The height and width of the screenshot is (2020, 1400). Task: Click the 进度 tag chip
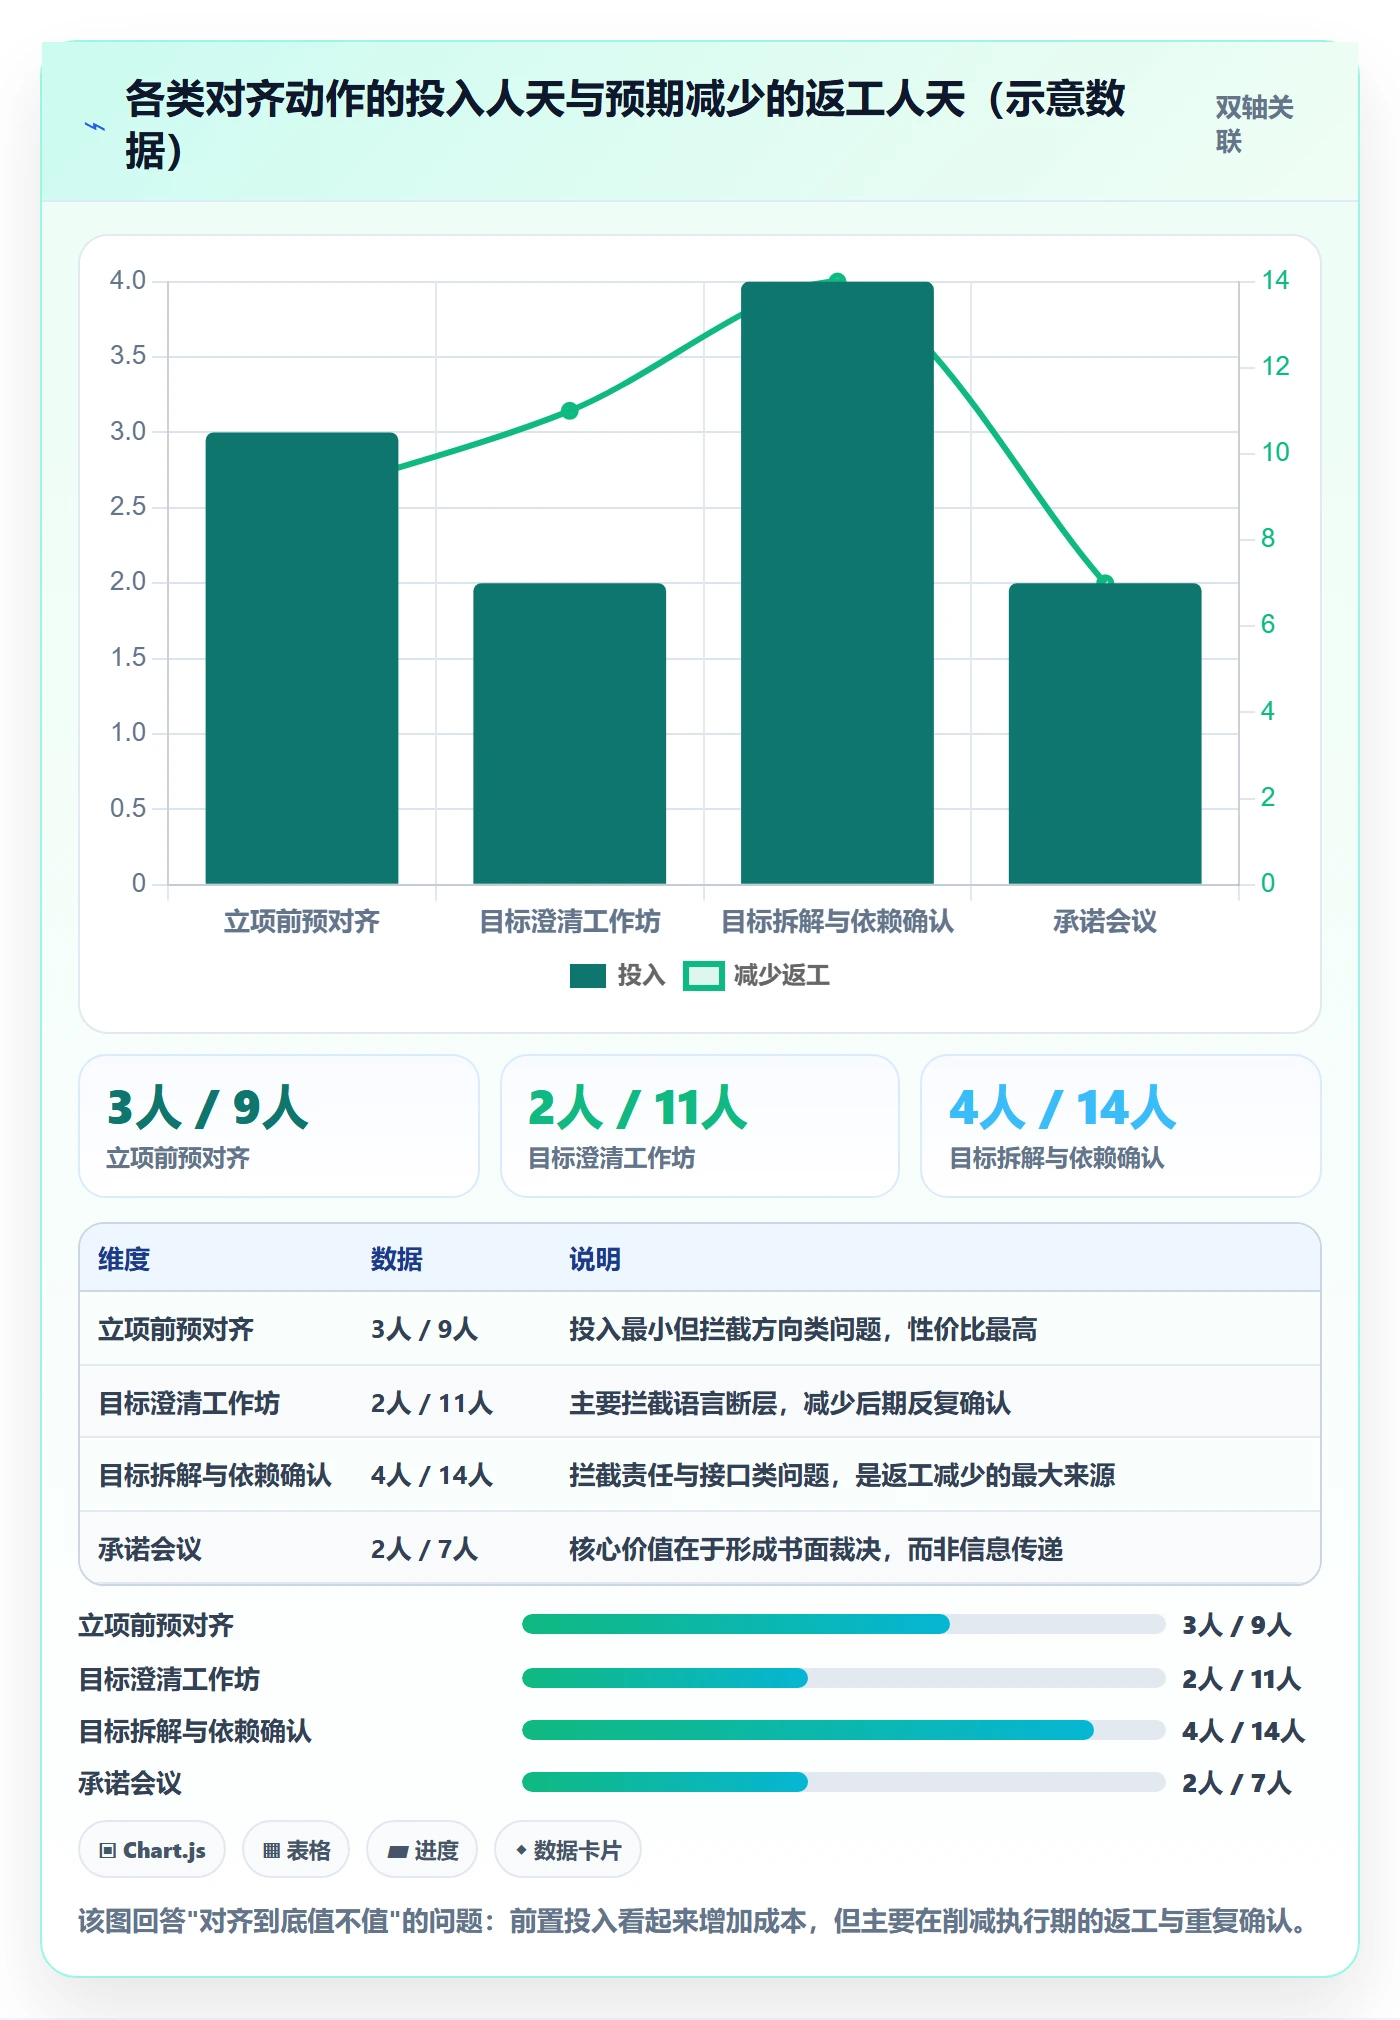pos(422,1850)
